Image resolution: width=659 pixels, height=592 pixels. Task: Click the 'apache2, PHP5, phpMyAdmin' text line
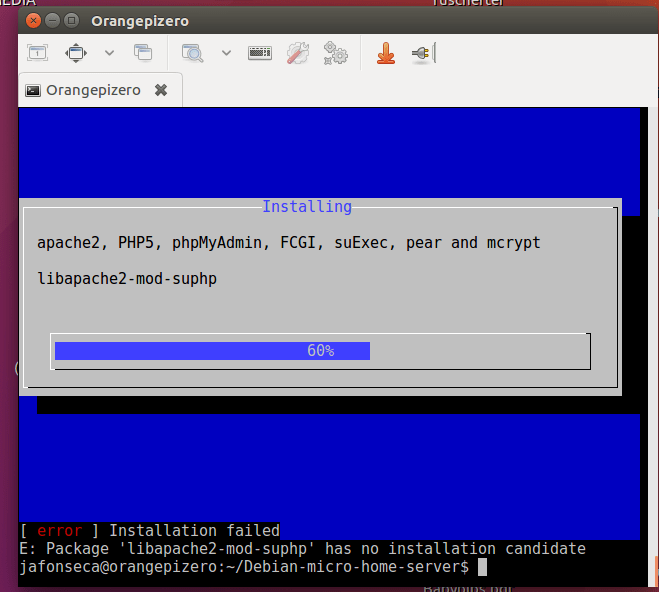tap(289, 243)
